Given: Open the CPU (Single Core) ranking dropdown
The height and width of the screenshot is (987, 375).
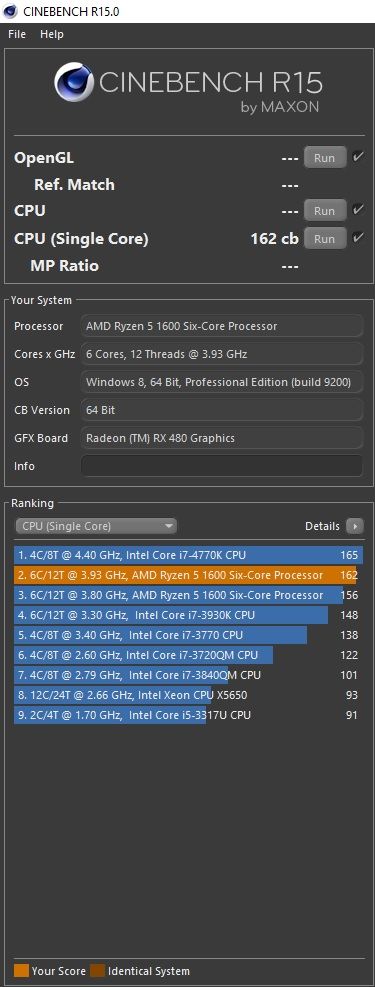Looking at the screenshot, I should coord(96,526).
